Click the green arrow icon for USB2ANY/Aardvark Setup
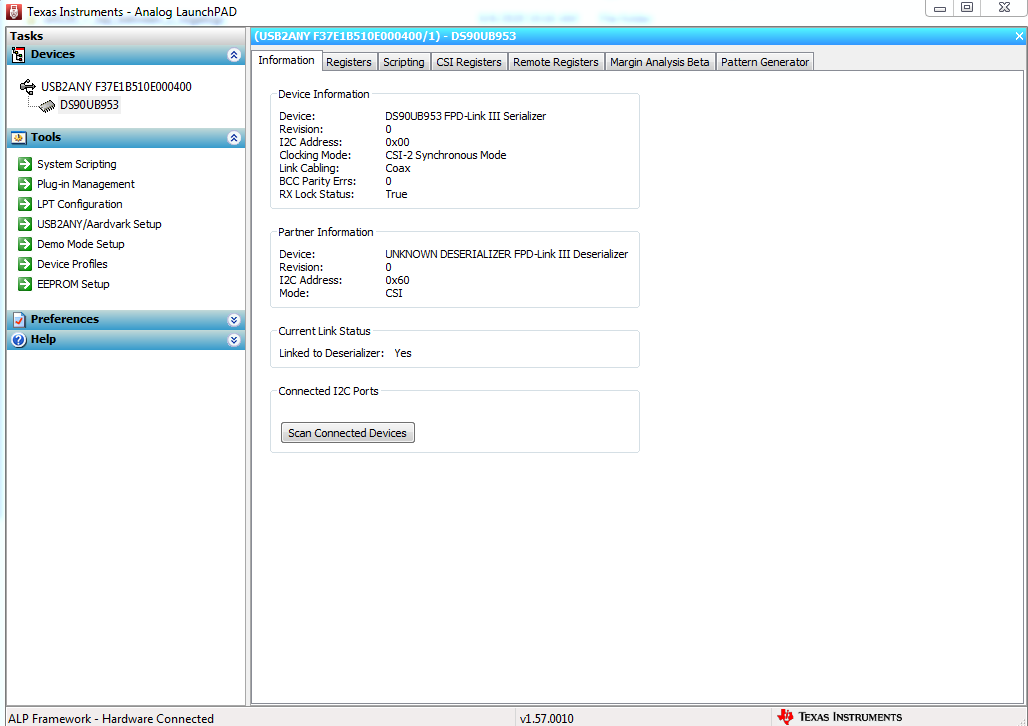 click(x=25, y=224)
